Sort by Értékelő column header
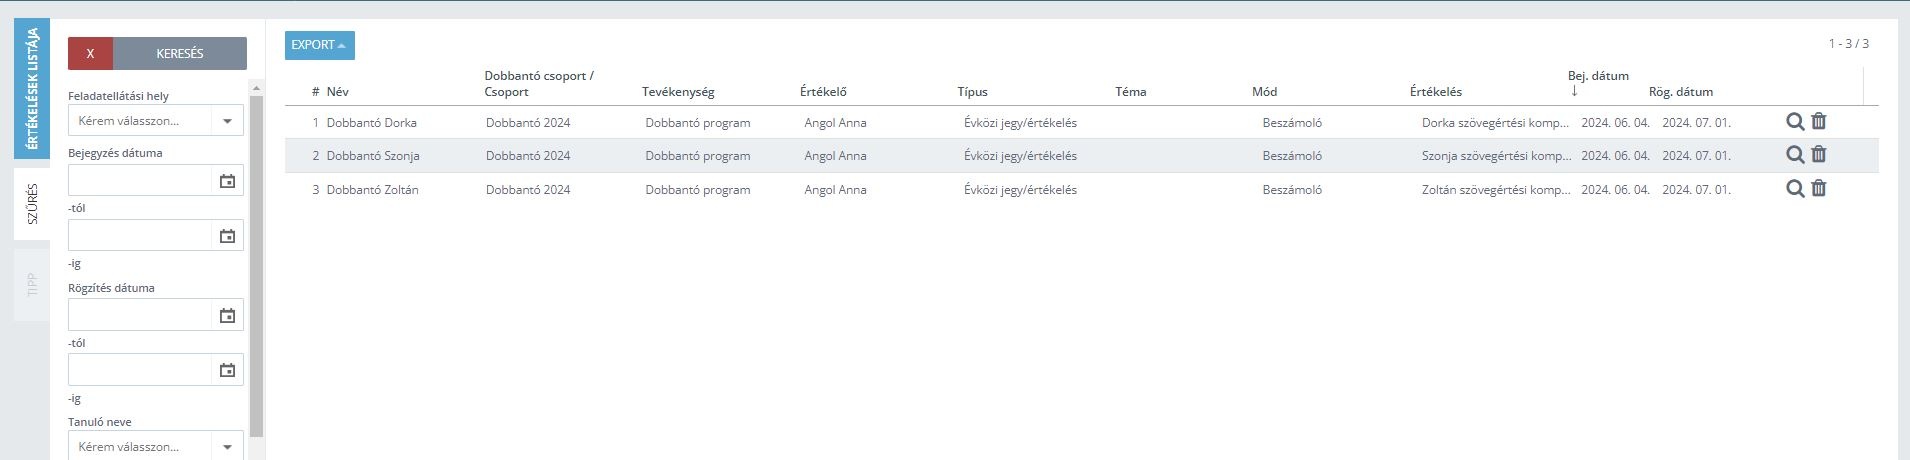Image resolution: width=1910 pixels, height=460 pixels. pos(823,92)
